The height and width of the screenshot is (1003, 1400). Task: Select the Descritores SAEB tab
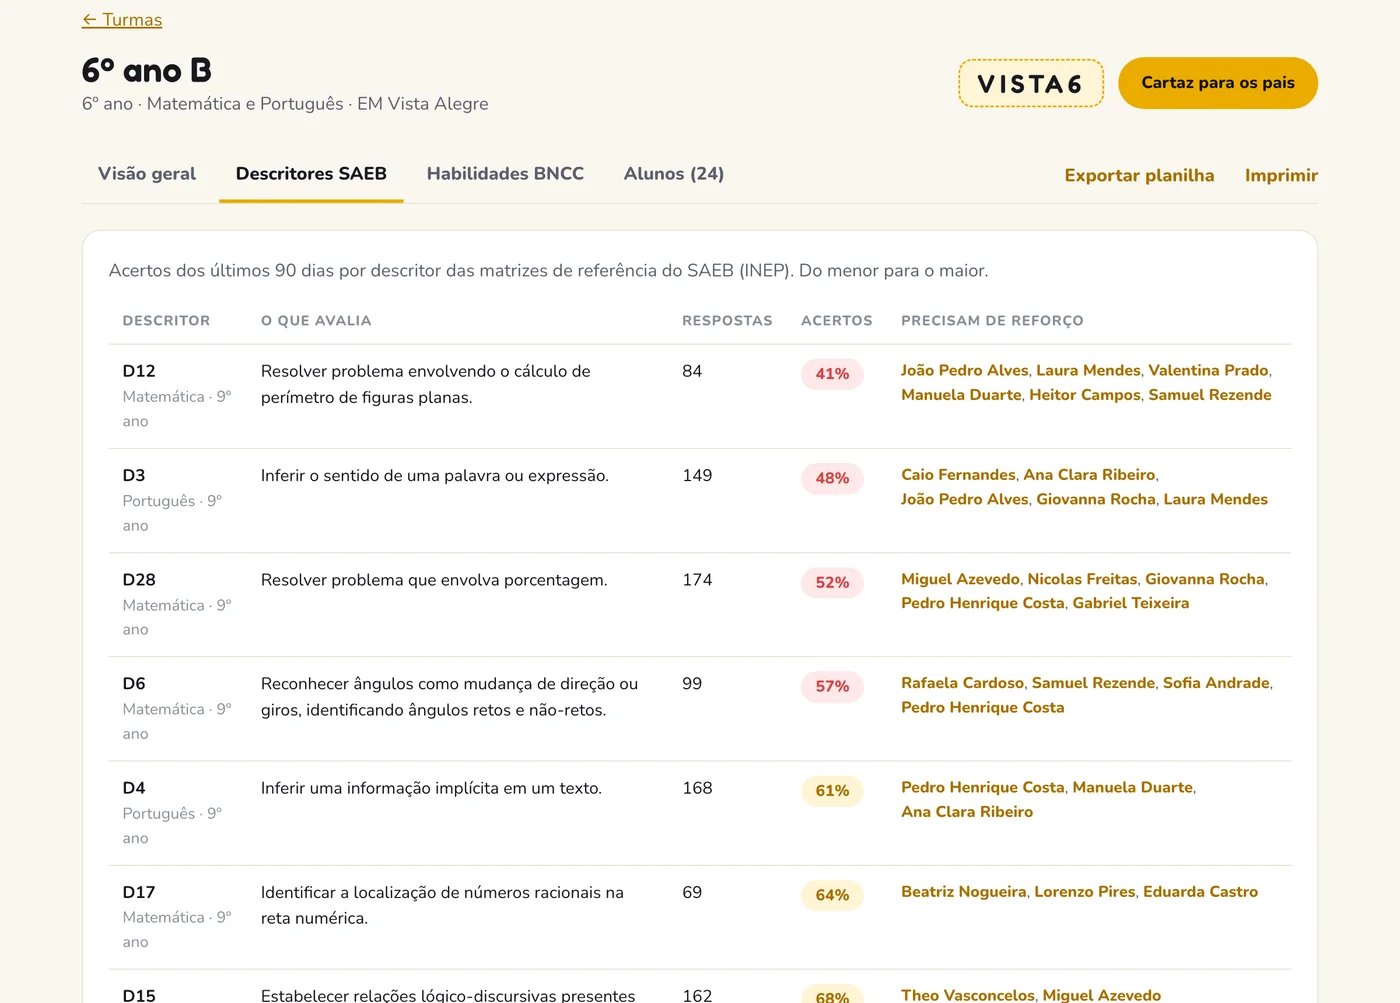click(x=311, y=174)
